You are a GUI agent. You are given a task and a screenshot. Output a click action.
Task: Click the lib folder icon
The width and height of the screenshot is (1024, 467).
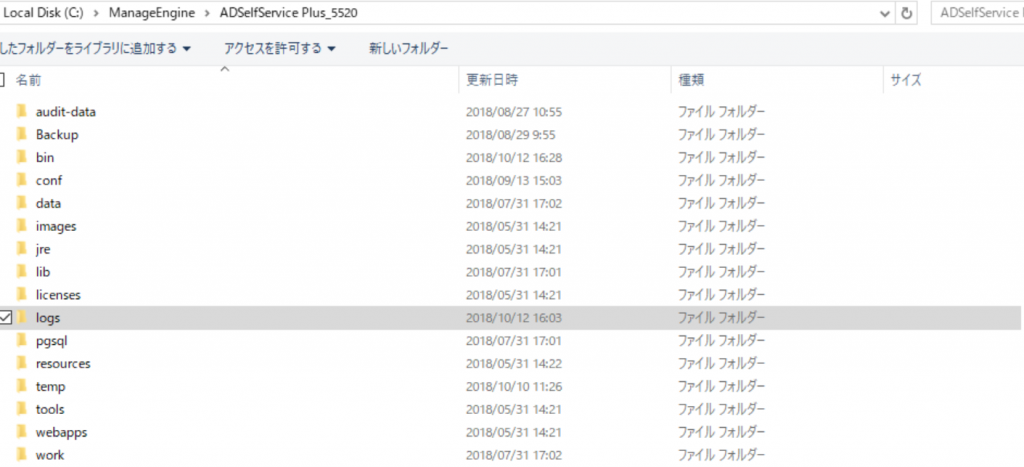click(x=22, y=271)
